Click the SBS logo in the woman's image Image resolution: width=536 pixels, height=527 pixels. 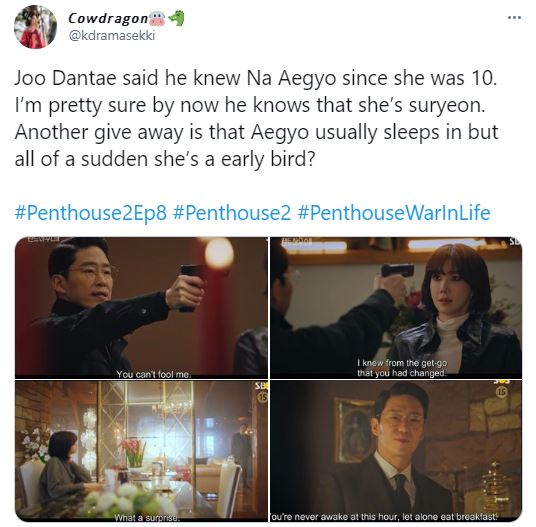point(515,241)
